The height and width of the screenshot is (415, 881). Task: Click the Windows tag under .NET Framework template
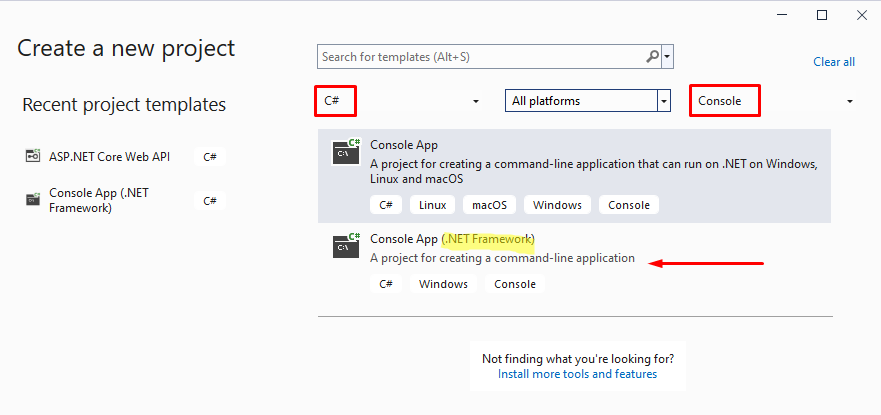tap(443, 284)
